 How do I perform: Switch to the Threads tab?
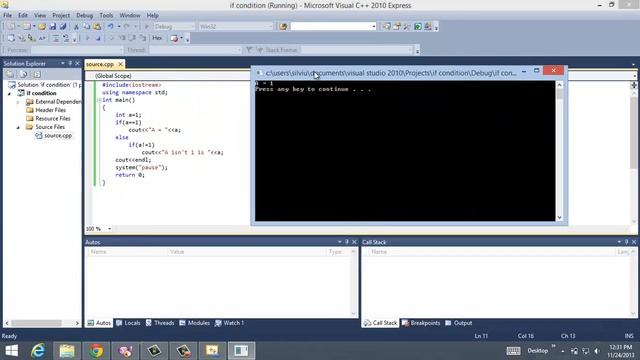click(x=160, y=323)
